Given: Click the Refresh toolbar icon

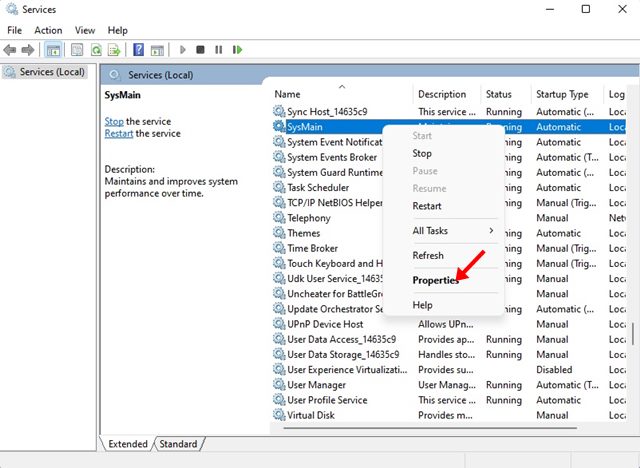Looking at the screenshot, I should (x=96, y=50).
